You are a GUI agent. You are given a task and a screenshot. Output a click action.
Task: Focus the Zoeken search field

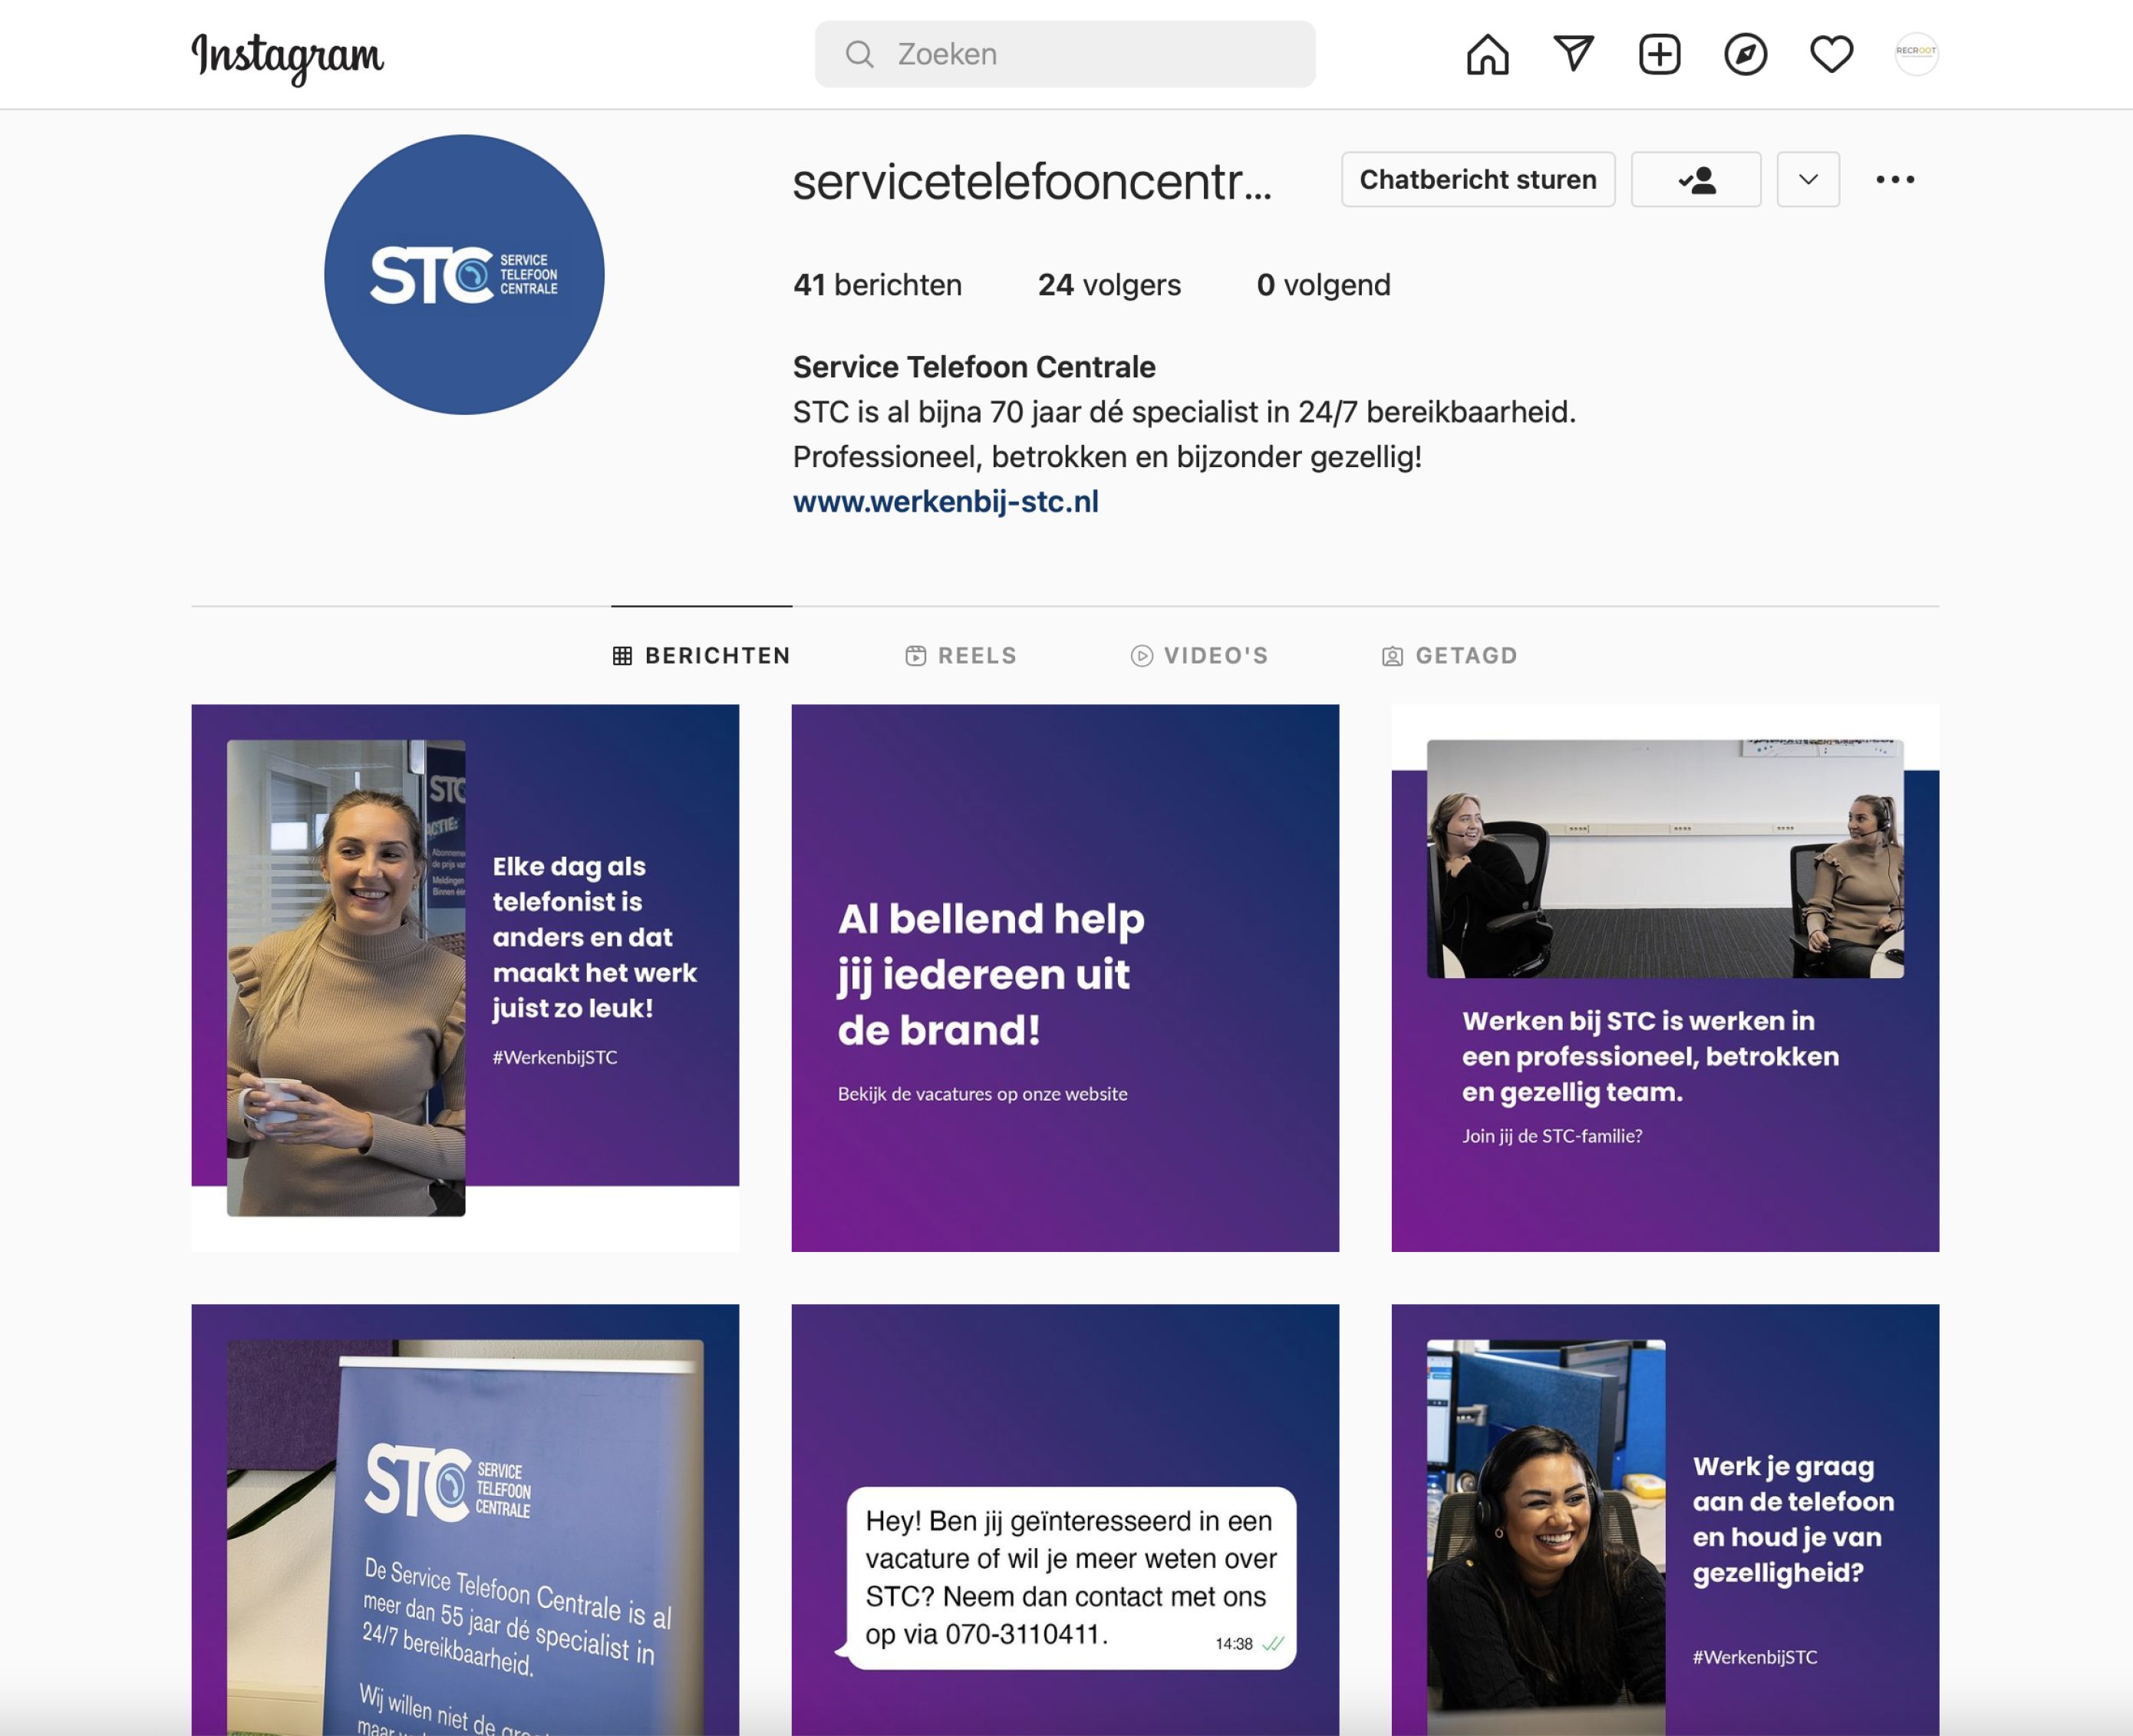click(1065, 54)
